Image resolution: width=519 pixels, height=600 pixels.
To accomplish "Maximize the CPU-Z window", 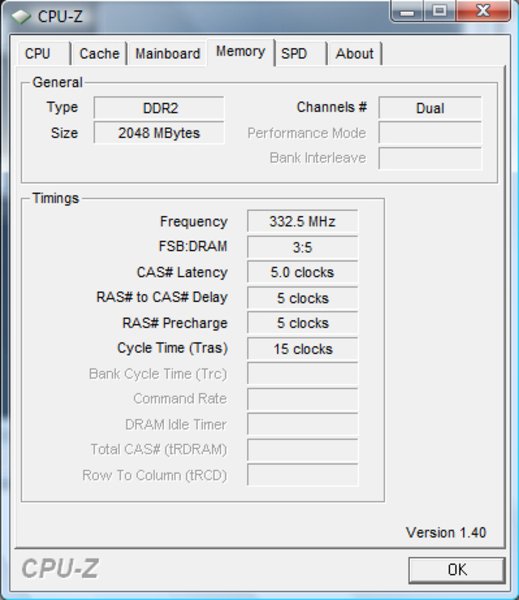I will (440, 11).
